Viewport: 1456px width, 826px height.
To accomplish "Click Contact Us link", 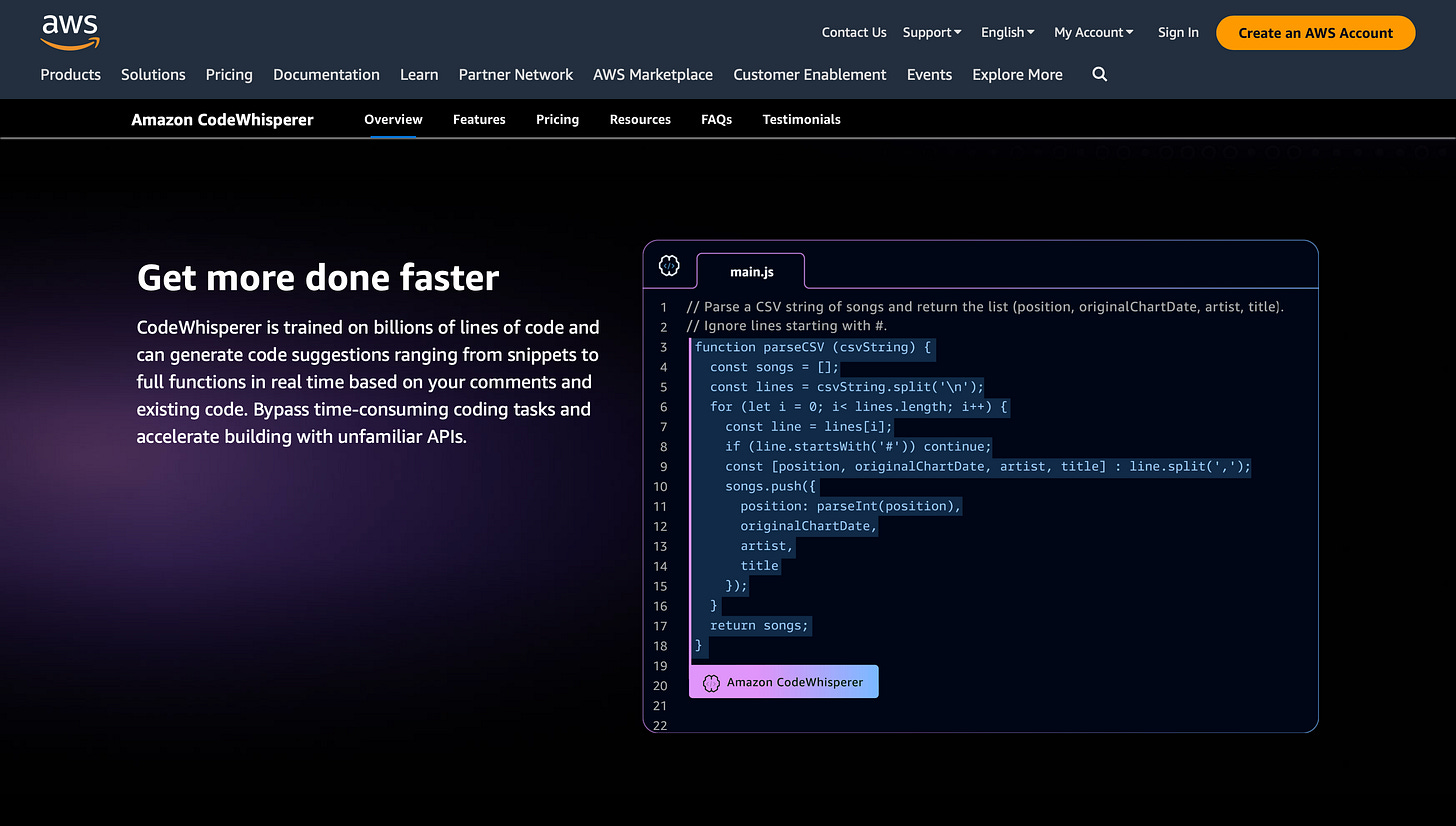I will tap(854, 32).
